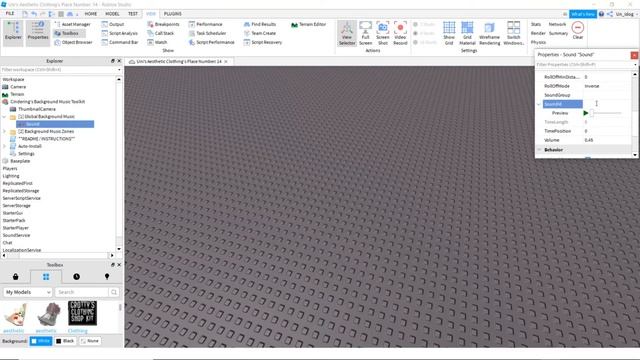Open the My Models dropdown
This screenshot has height=360, width=640.
pyautogui.click(x=28, y=292)
